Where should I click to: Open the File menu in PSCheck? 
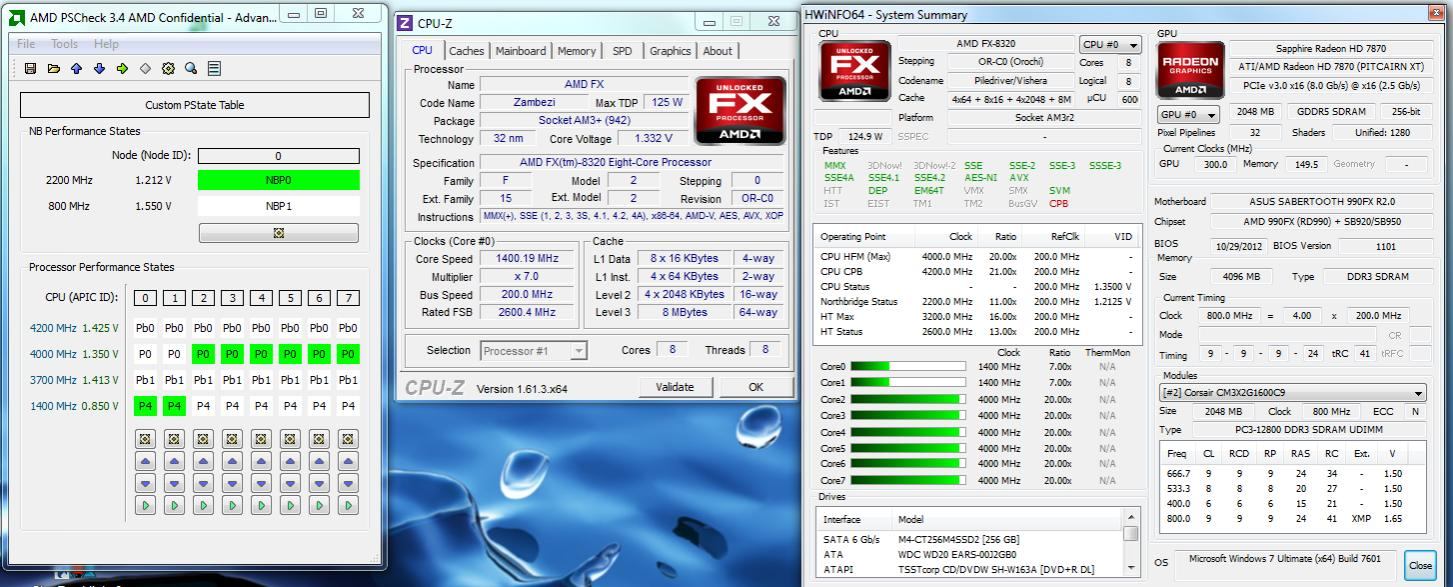tap(26, 44)
